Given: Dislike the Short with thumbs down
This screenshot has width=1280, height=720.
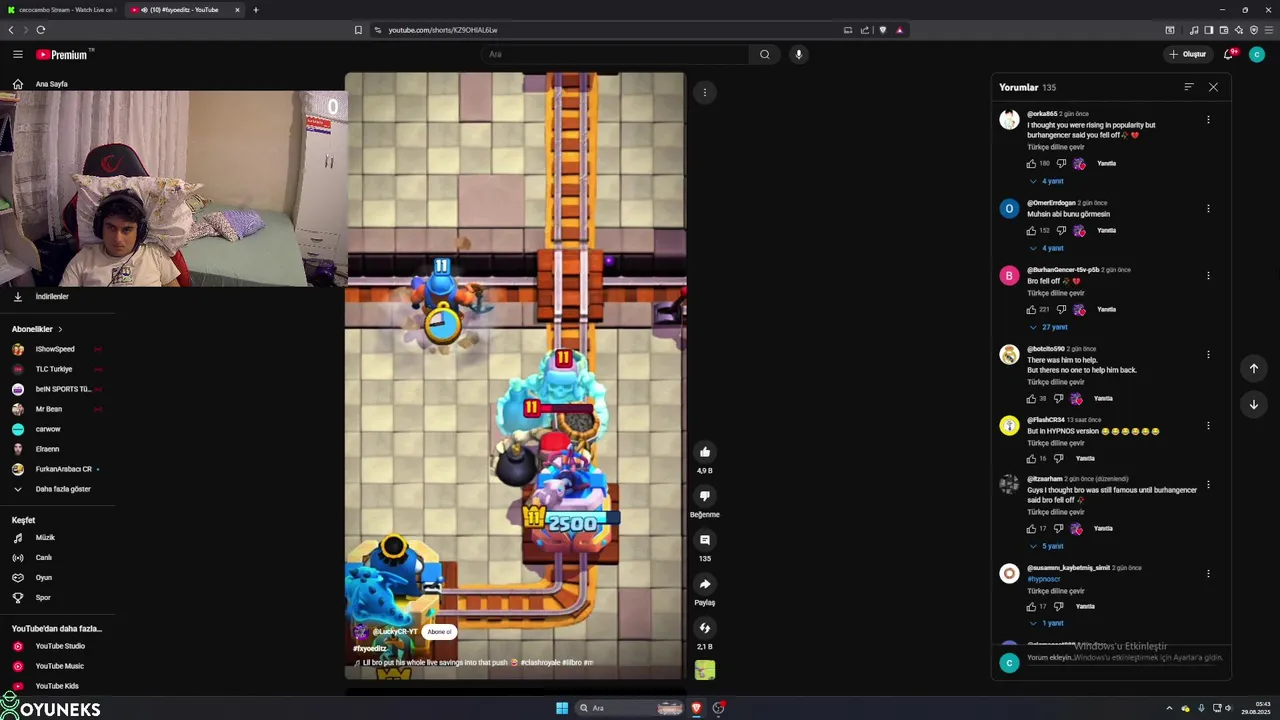Looking at the screenshot, I should pos(705,496).
